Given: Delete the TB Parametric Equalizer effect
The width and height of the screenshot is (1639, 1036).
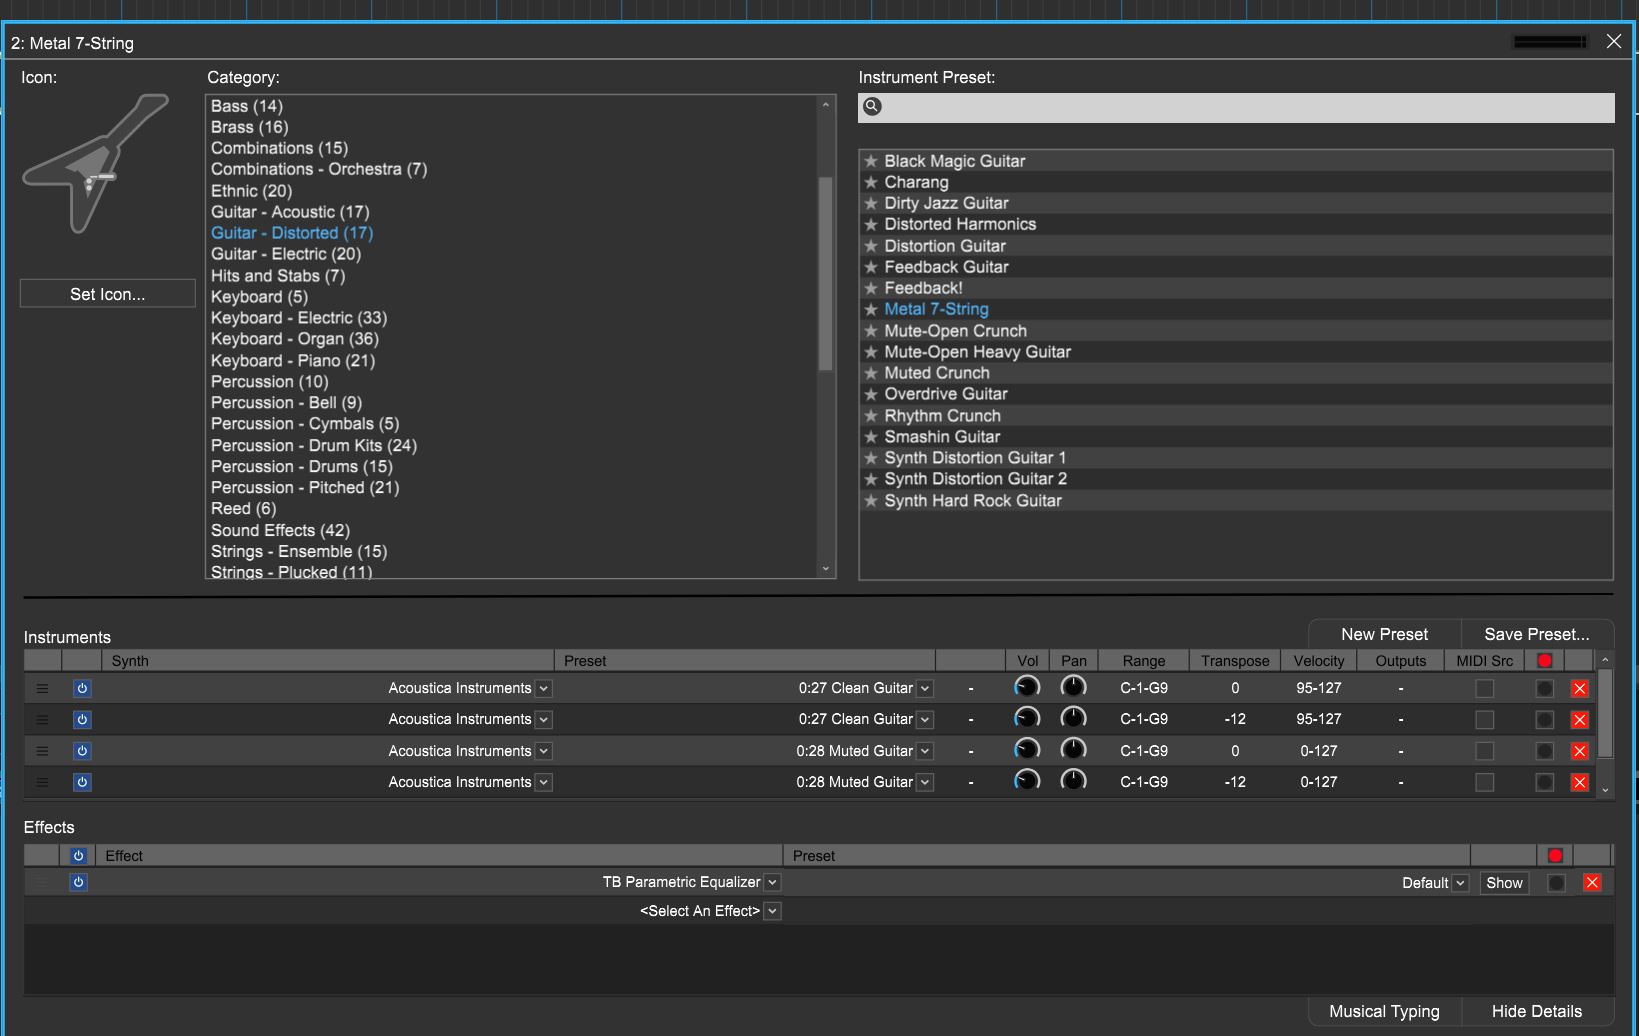Looking at the screenshot, I should pyautogui.click(x=1593, y=882).
